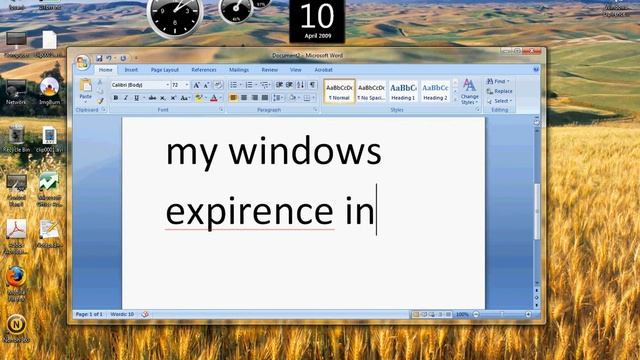Apply subscript formatting
Image resolution: width=640 pixels, height=360 pixels.
coord(162,98)
